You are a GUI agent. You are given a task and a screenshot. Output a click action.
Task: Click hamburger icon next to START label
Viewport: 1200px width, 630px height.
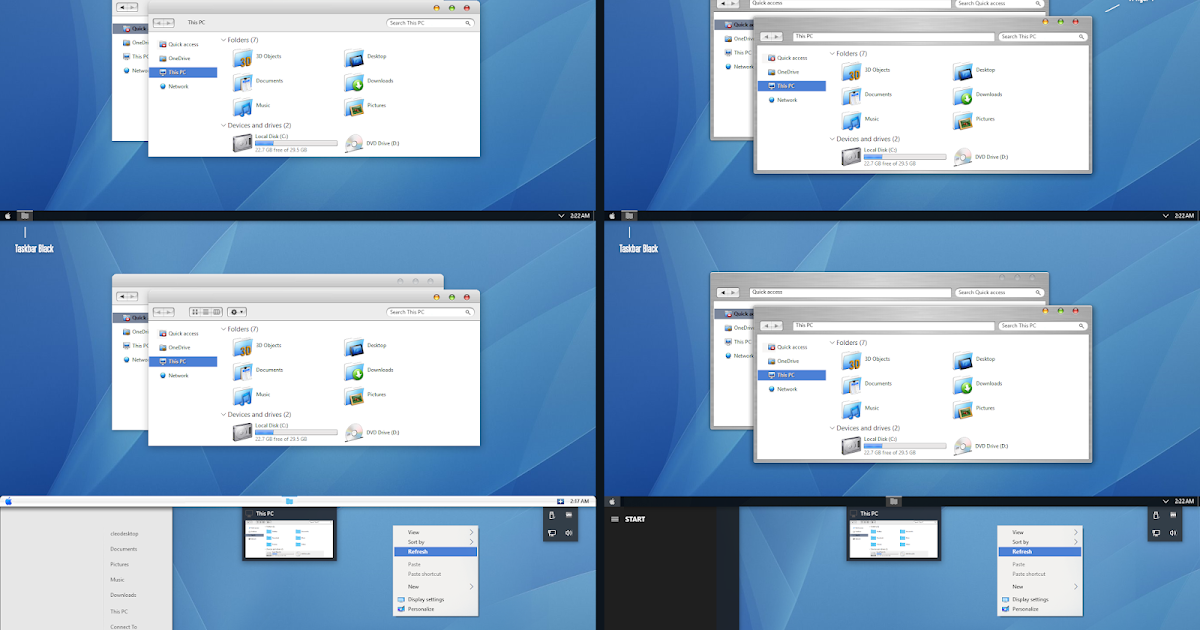pyautogui.click(x=615, y=519)
